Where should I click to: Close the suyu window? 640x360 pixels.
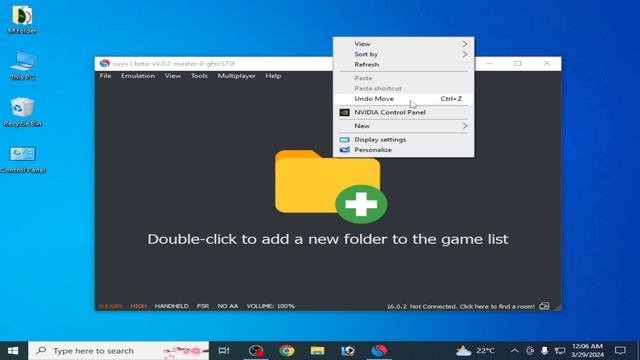click(547, 63)
